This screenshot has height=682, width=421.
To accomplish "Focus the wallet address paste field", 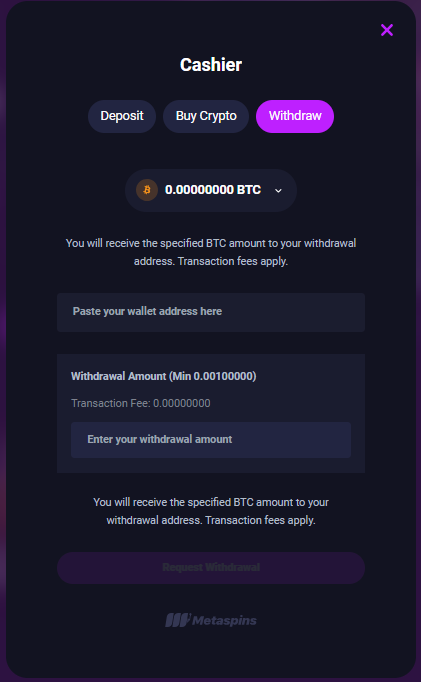I will tap(211, 312).
